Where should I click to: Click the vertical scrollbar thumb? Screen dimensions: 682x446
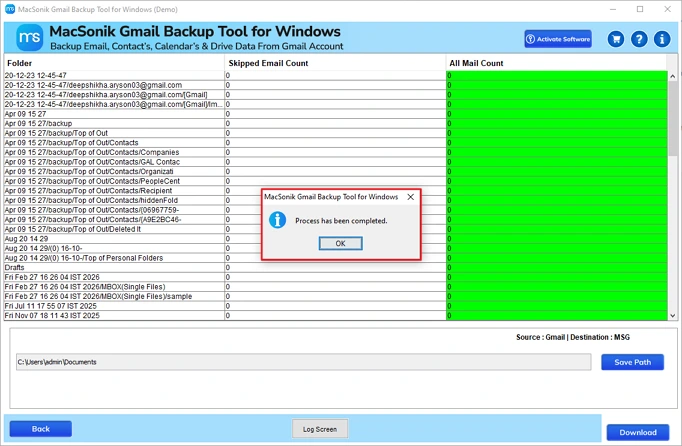(673, 118)
